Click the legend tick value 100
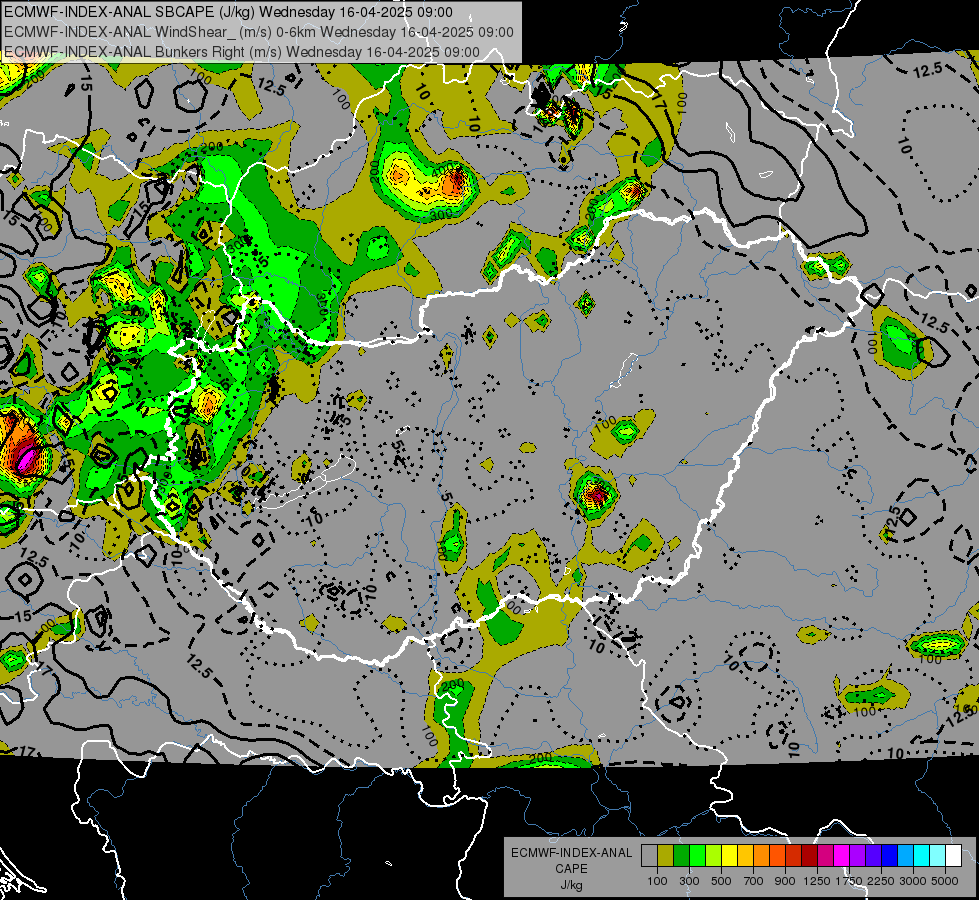This screenshot has width=979, height=900. pyautogui.click(x=657, y=881)
